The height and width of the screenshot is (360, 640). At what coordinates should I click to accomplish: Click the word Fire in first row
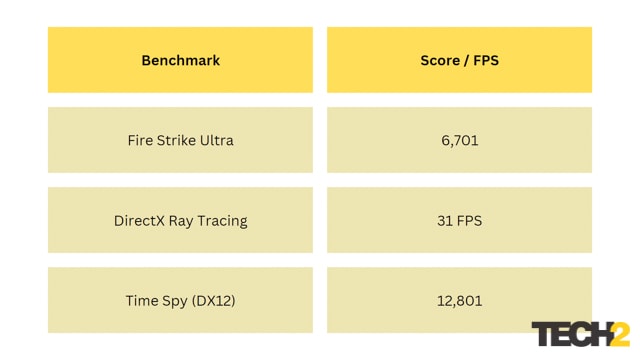tap(139, 140)
